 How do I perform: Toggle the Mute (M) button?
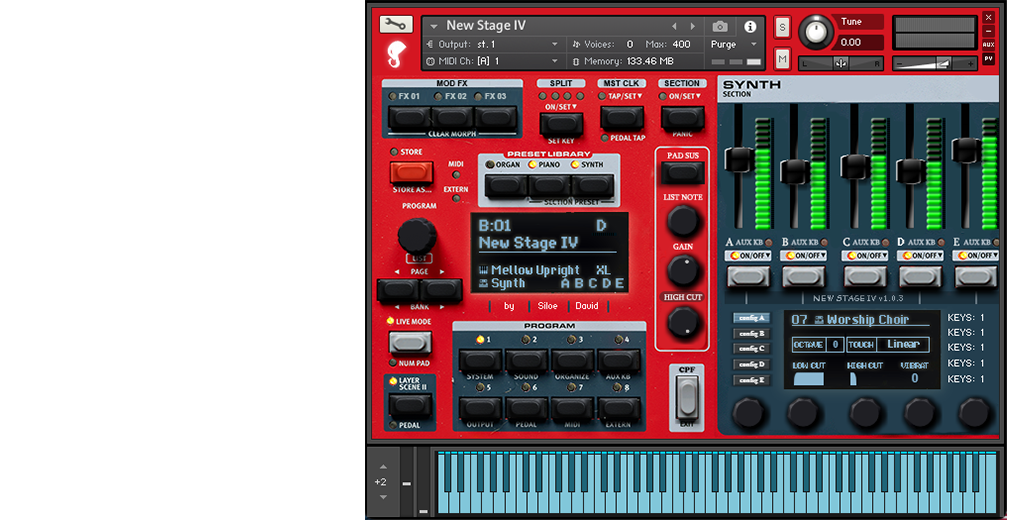[x=782, y=60]
